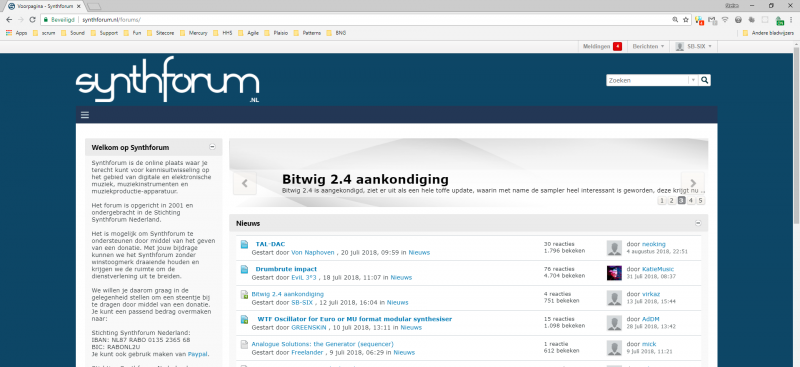This screenshot has width=800, height=367.
Task: Go back with browser back arrow
Action: pos(9,19)
